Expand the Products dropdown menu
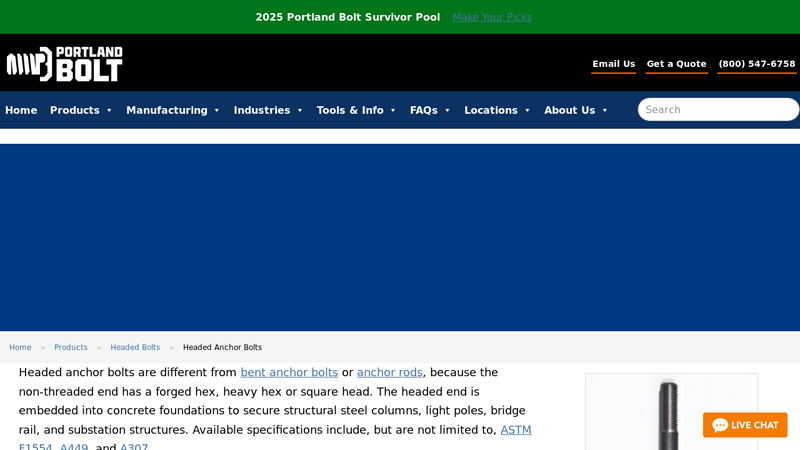This screenshot has height=450, width=800. (x=81, y=110)
